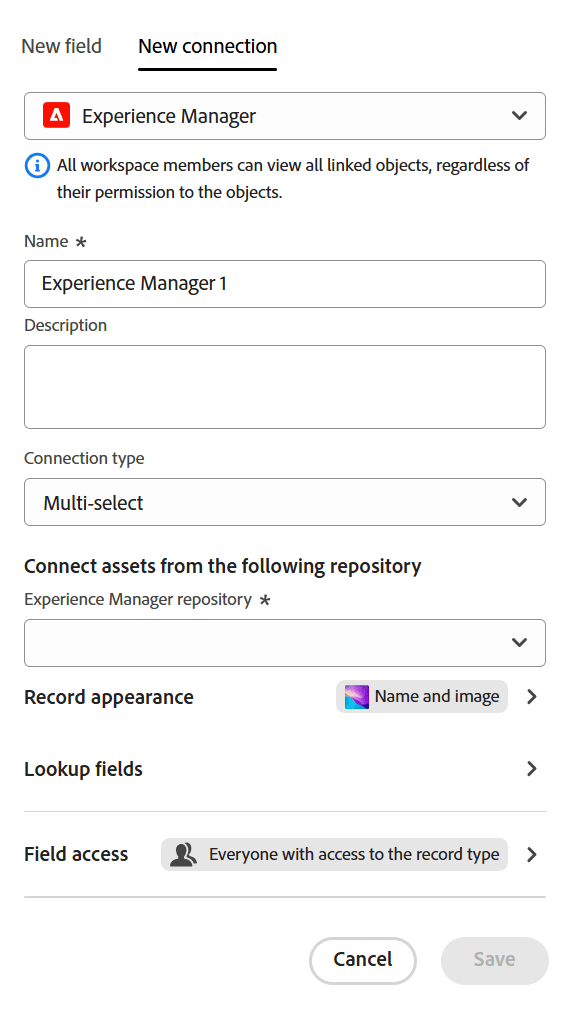Click the workspace members info message text
568x1020 pixels.
point(293,179)
